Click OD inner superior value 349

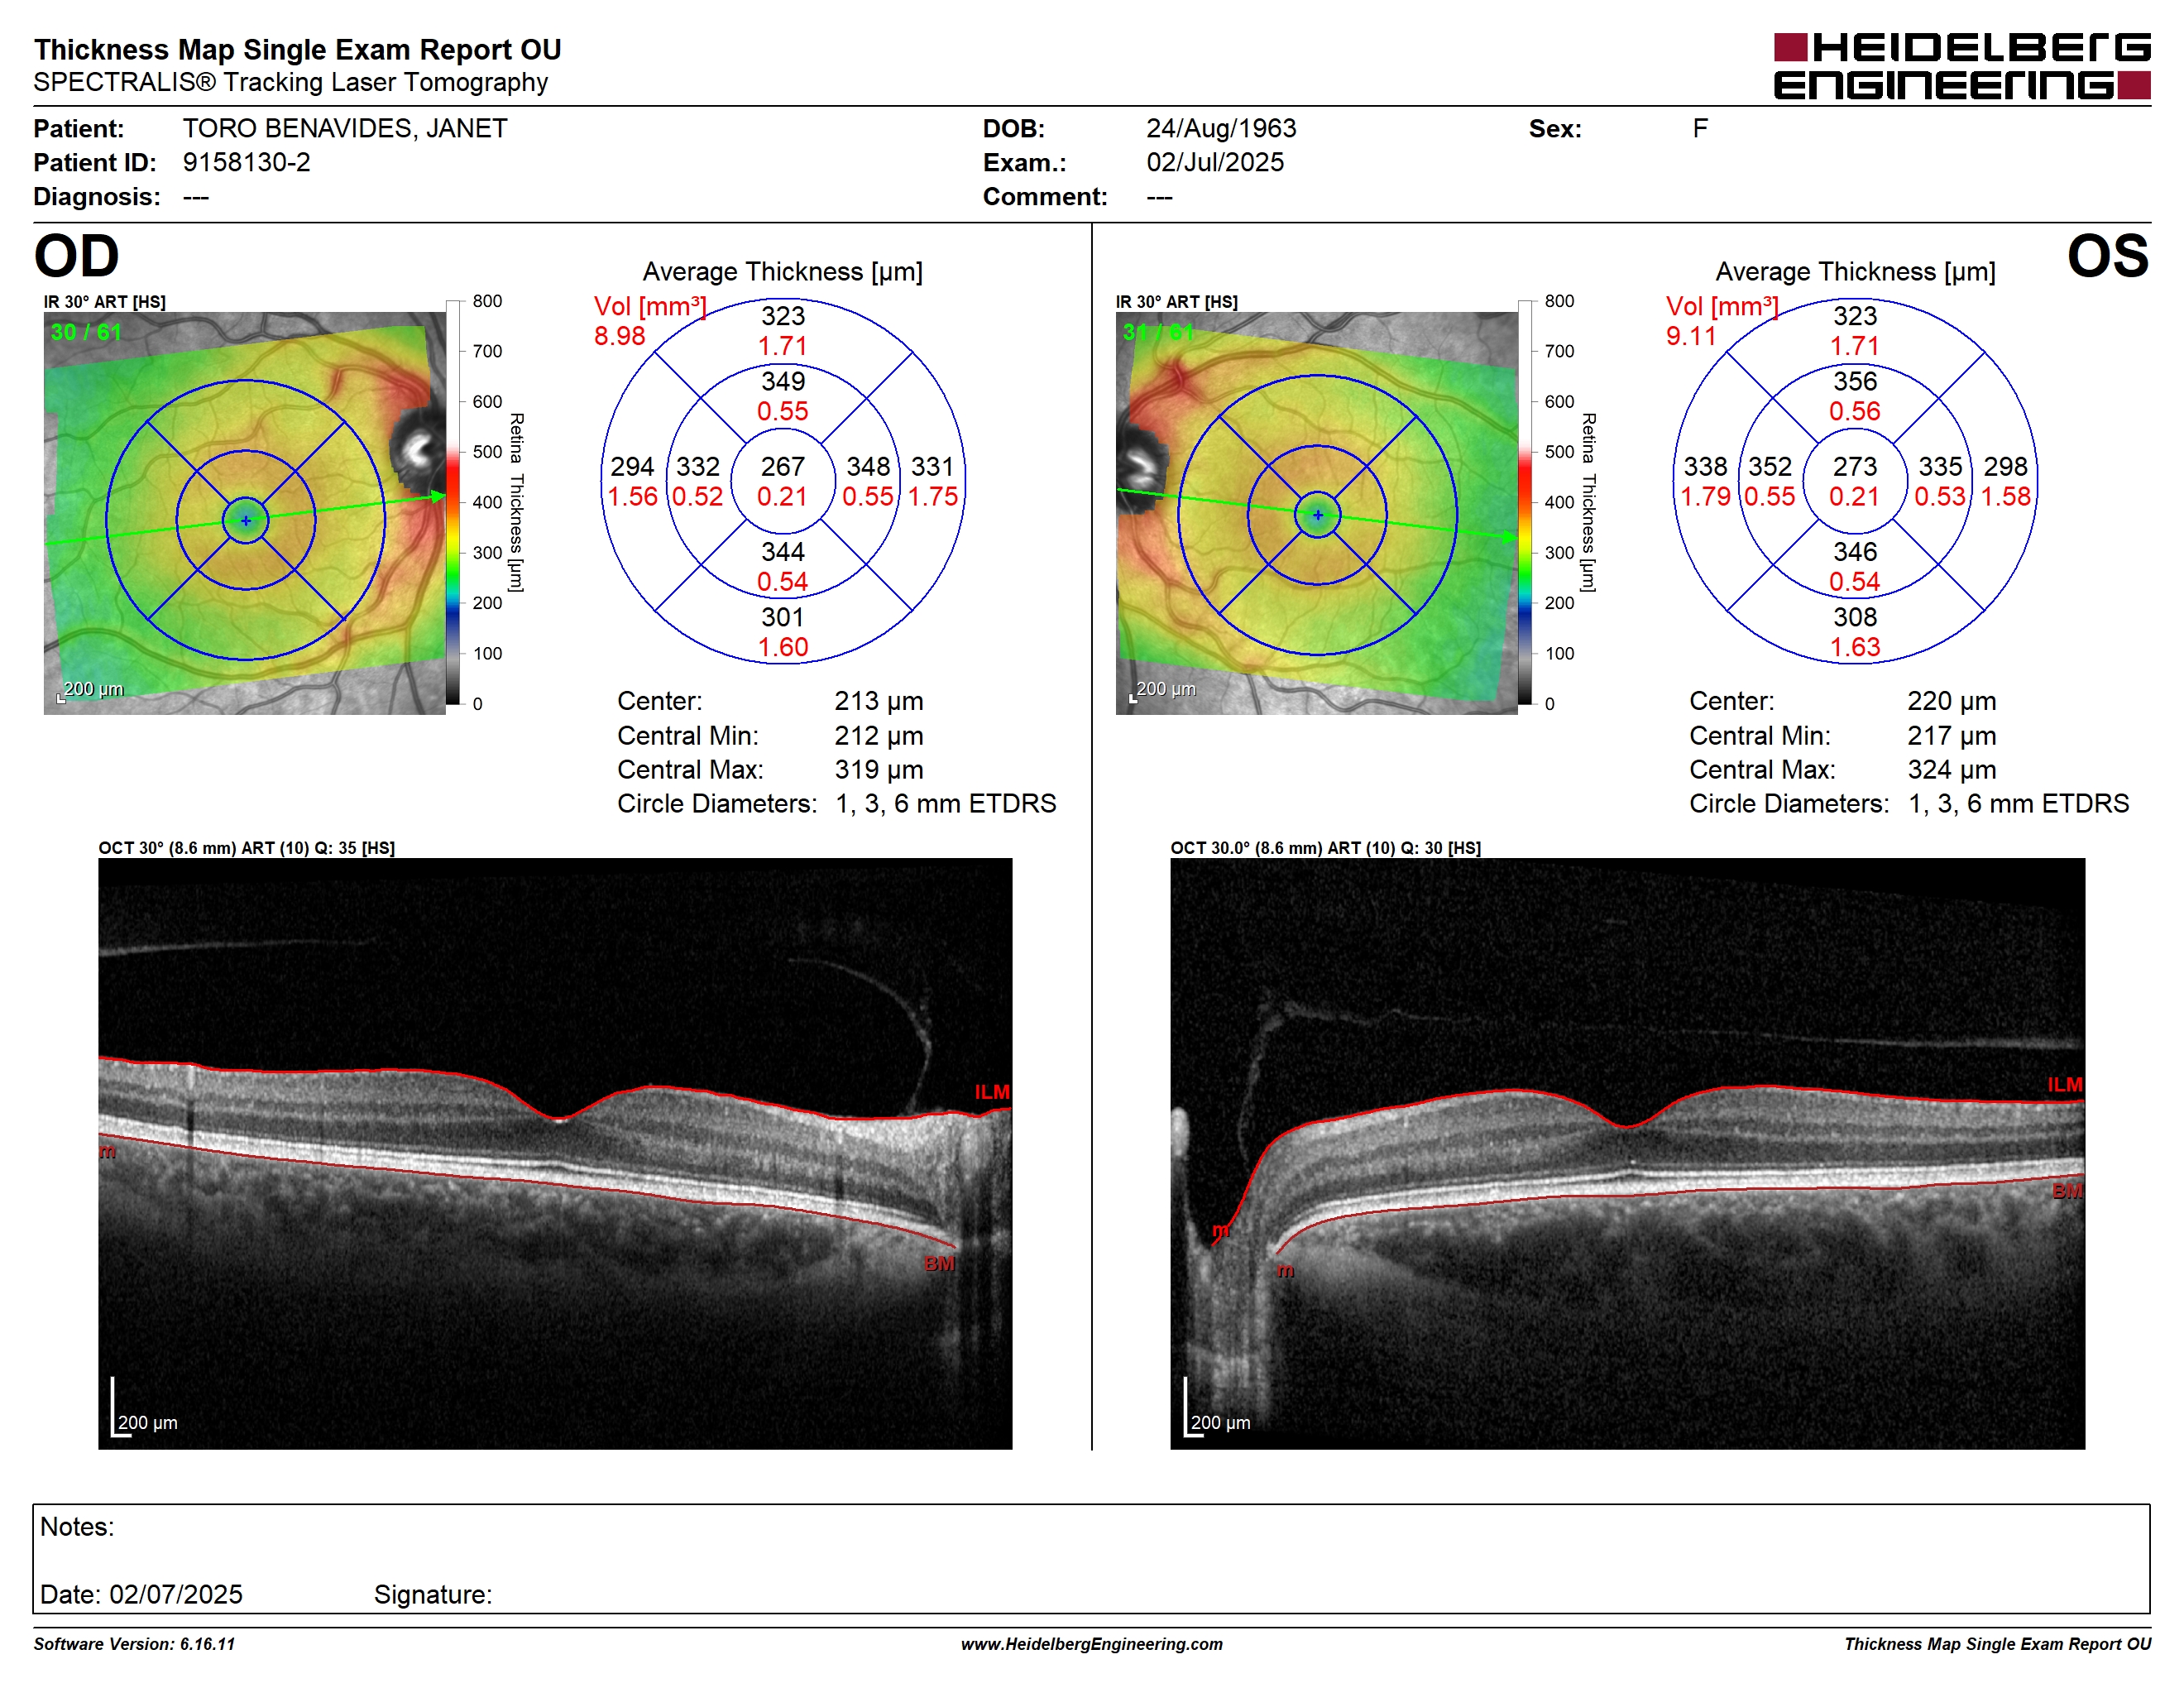click(x=782, y=382)
